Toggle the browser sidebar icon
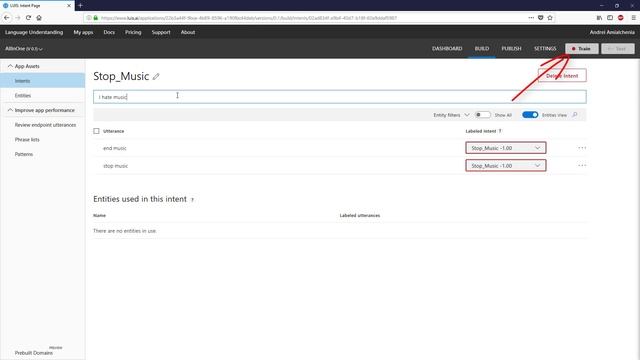Screen dimensions: 640x360 610,18
